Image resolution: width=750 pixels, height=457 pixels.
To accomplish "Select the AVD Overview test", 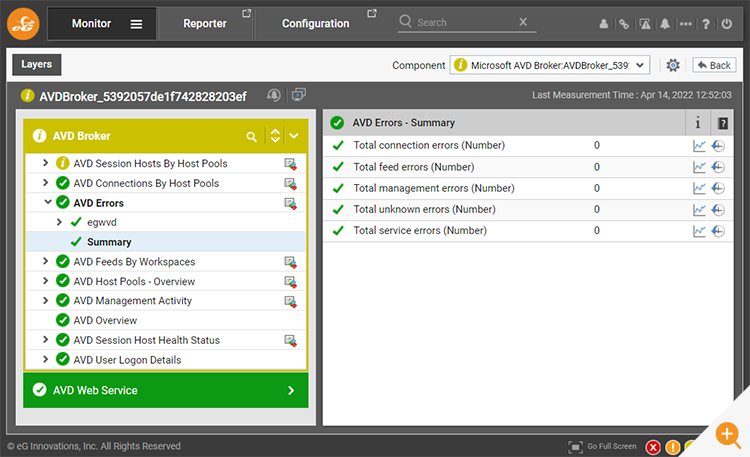I will tap(105, 321).
